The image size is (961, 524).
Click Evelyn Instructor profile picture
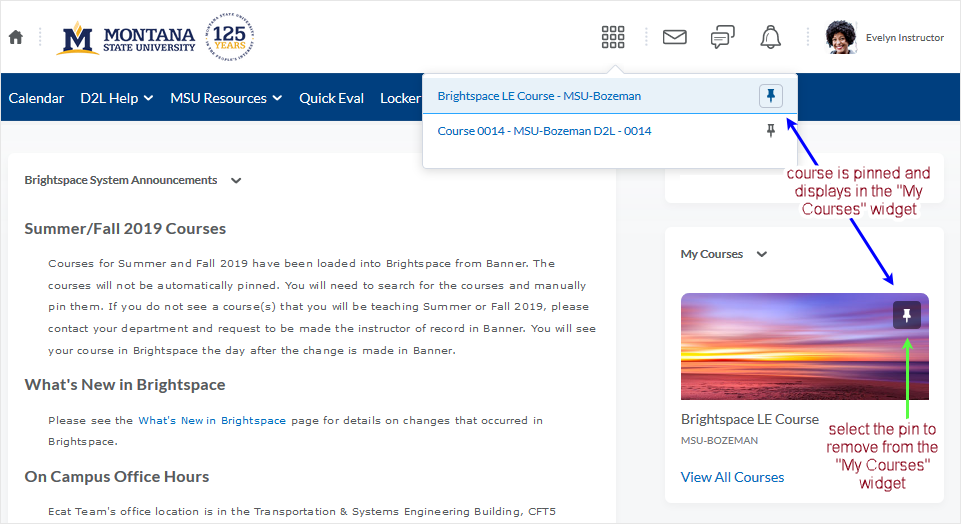[x=840, y=37]
